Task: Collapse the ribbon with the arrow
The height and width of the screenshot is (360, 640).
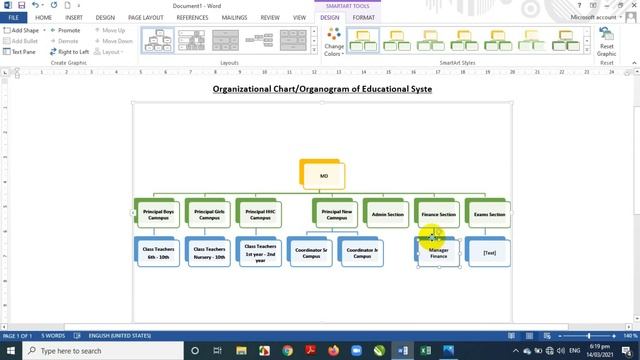Action: point(634,63)
